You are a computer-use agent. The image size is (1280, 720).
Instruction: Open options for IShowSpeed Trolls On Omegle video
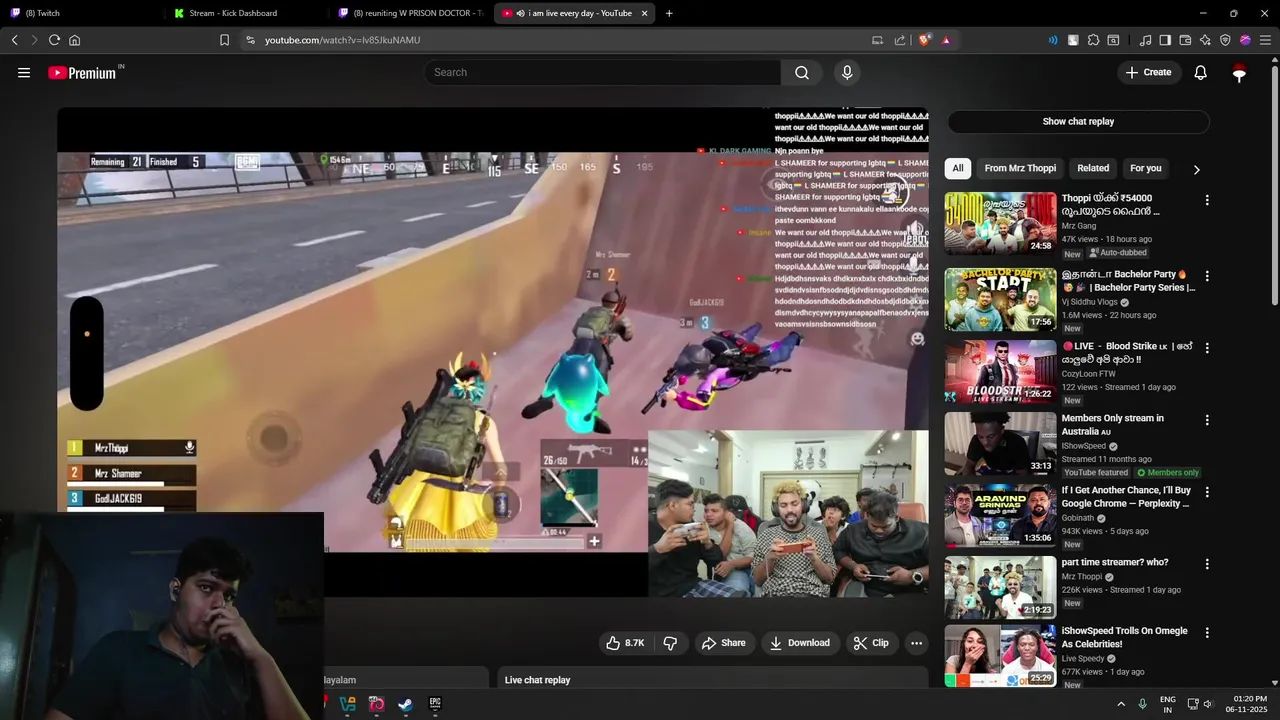[x=1207, y=633]
